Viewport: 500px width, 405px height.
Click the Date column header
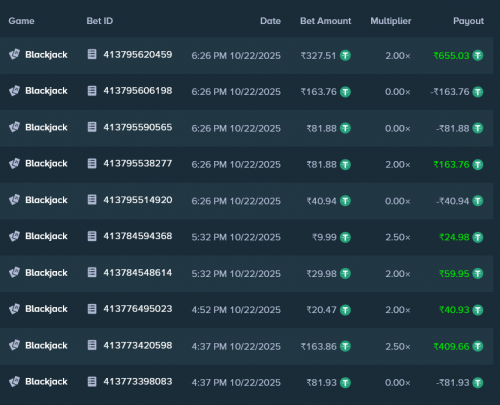[270, 21]
